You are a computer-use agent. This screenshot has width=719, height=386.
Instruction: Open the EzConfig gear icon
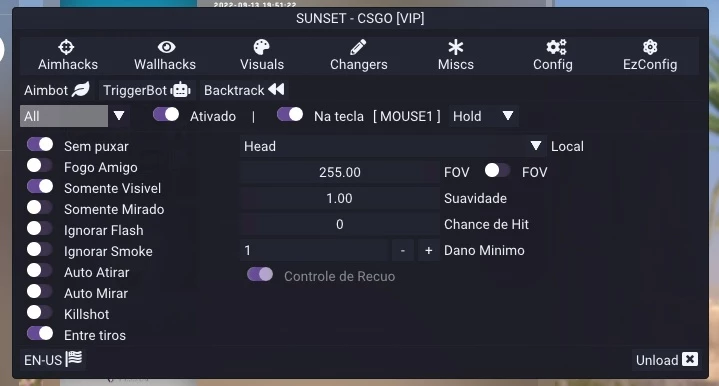[650, 47]
